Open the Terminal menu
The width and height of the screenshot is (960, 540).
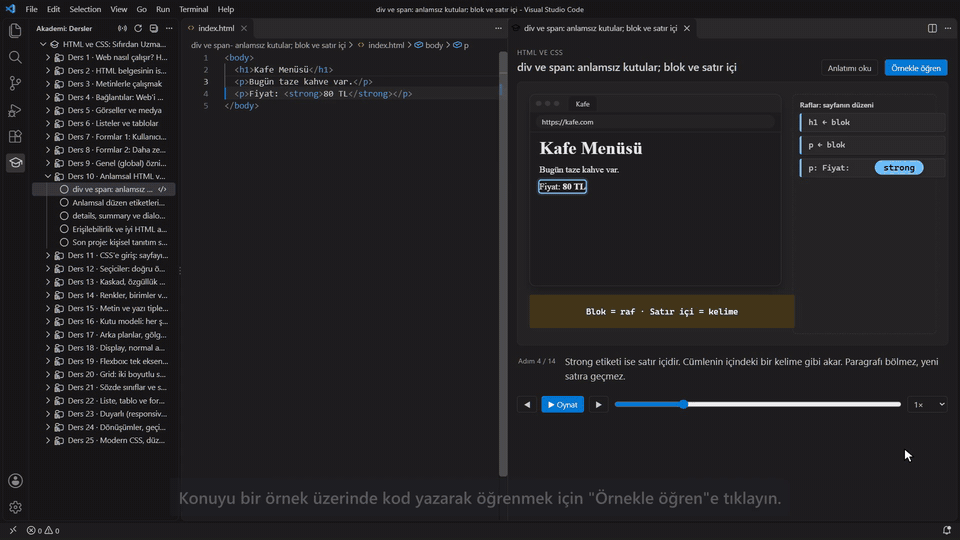pyautogui.click(x=193, y=9)
